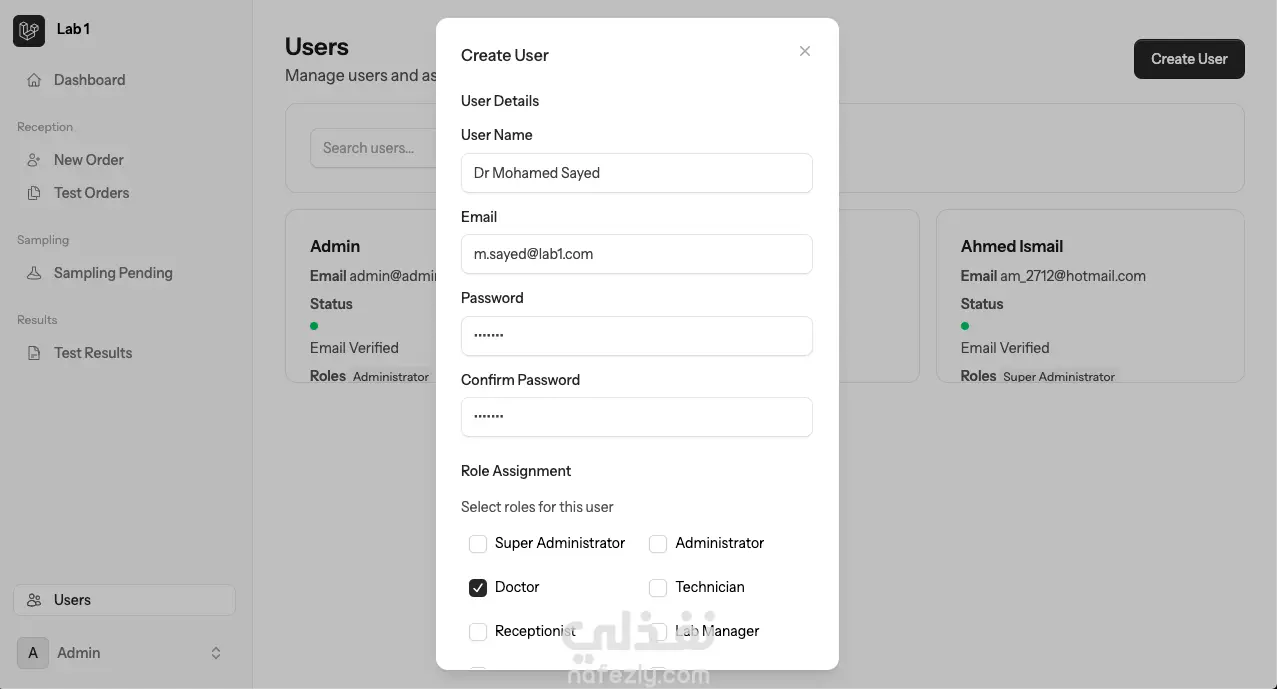Image resolution: width=1277 pixels, height=689 pixels.
Task: Go to Test Results in sidebar
Action: pos(93,353)
